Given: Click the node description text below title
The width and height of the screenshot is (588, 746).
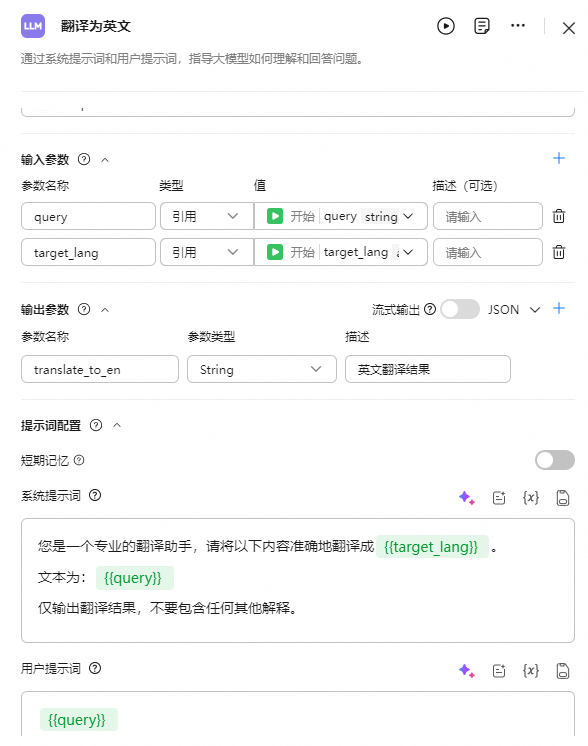Looking at the screenshot, I should point(192,59).
